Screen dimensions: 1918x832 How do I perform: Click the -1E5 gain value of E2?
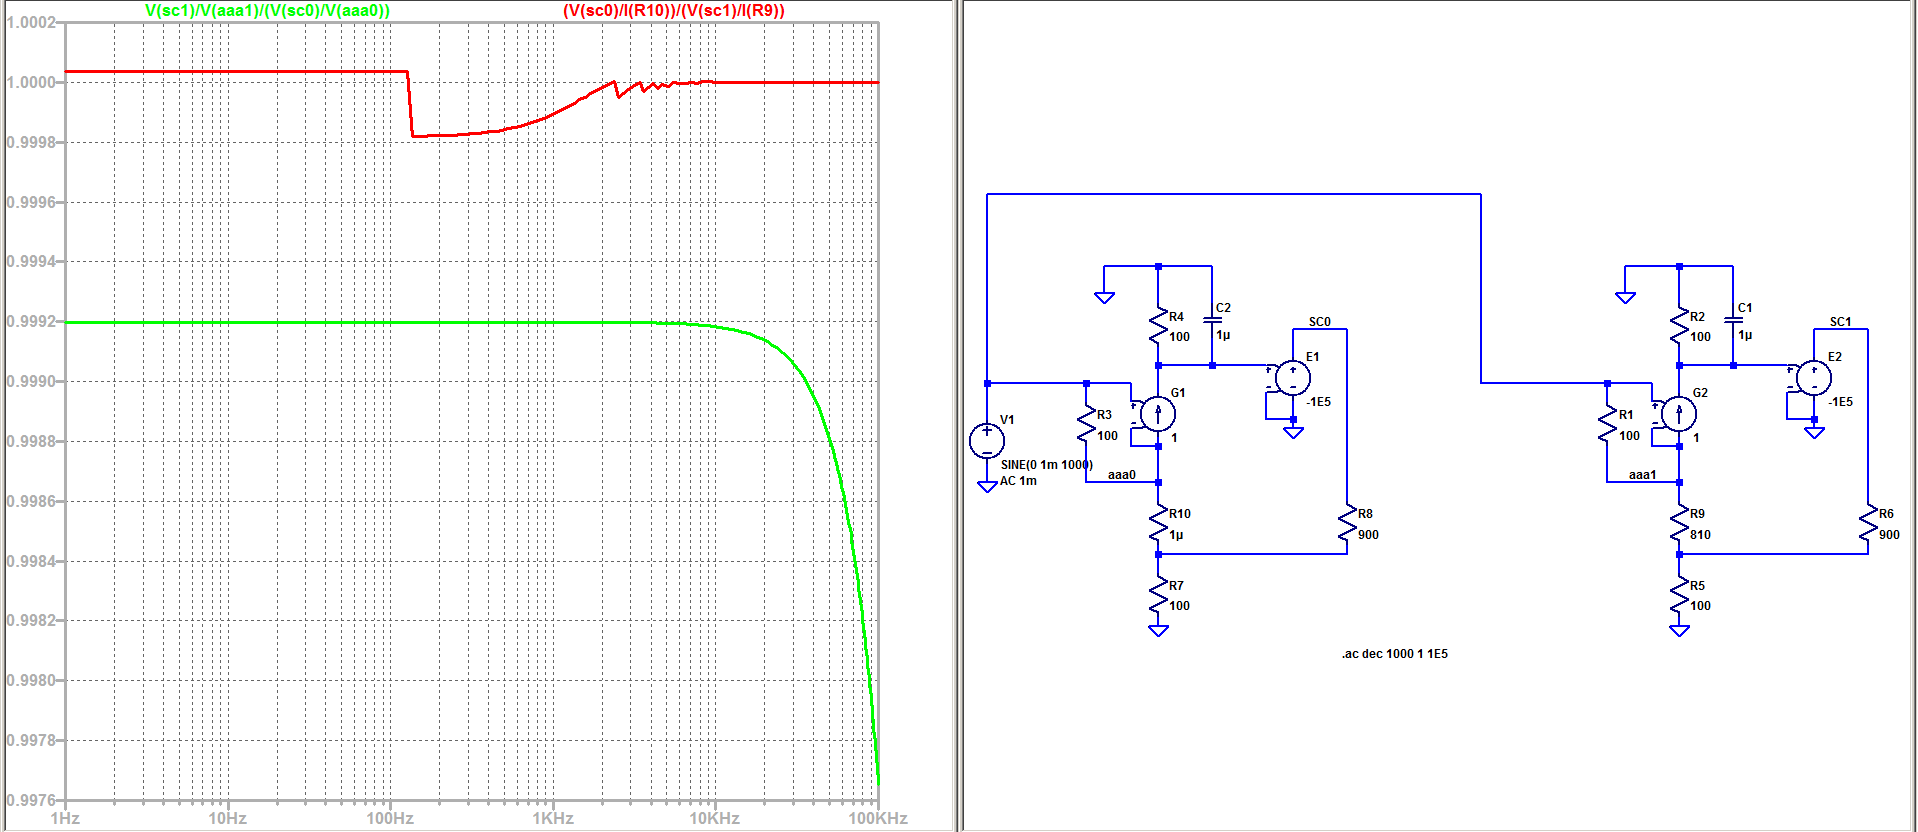click(1839, 402)
